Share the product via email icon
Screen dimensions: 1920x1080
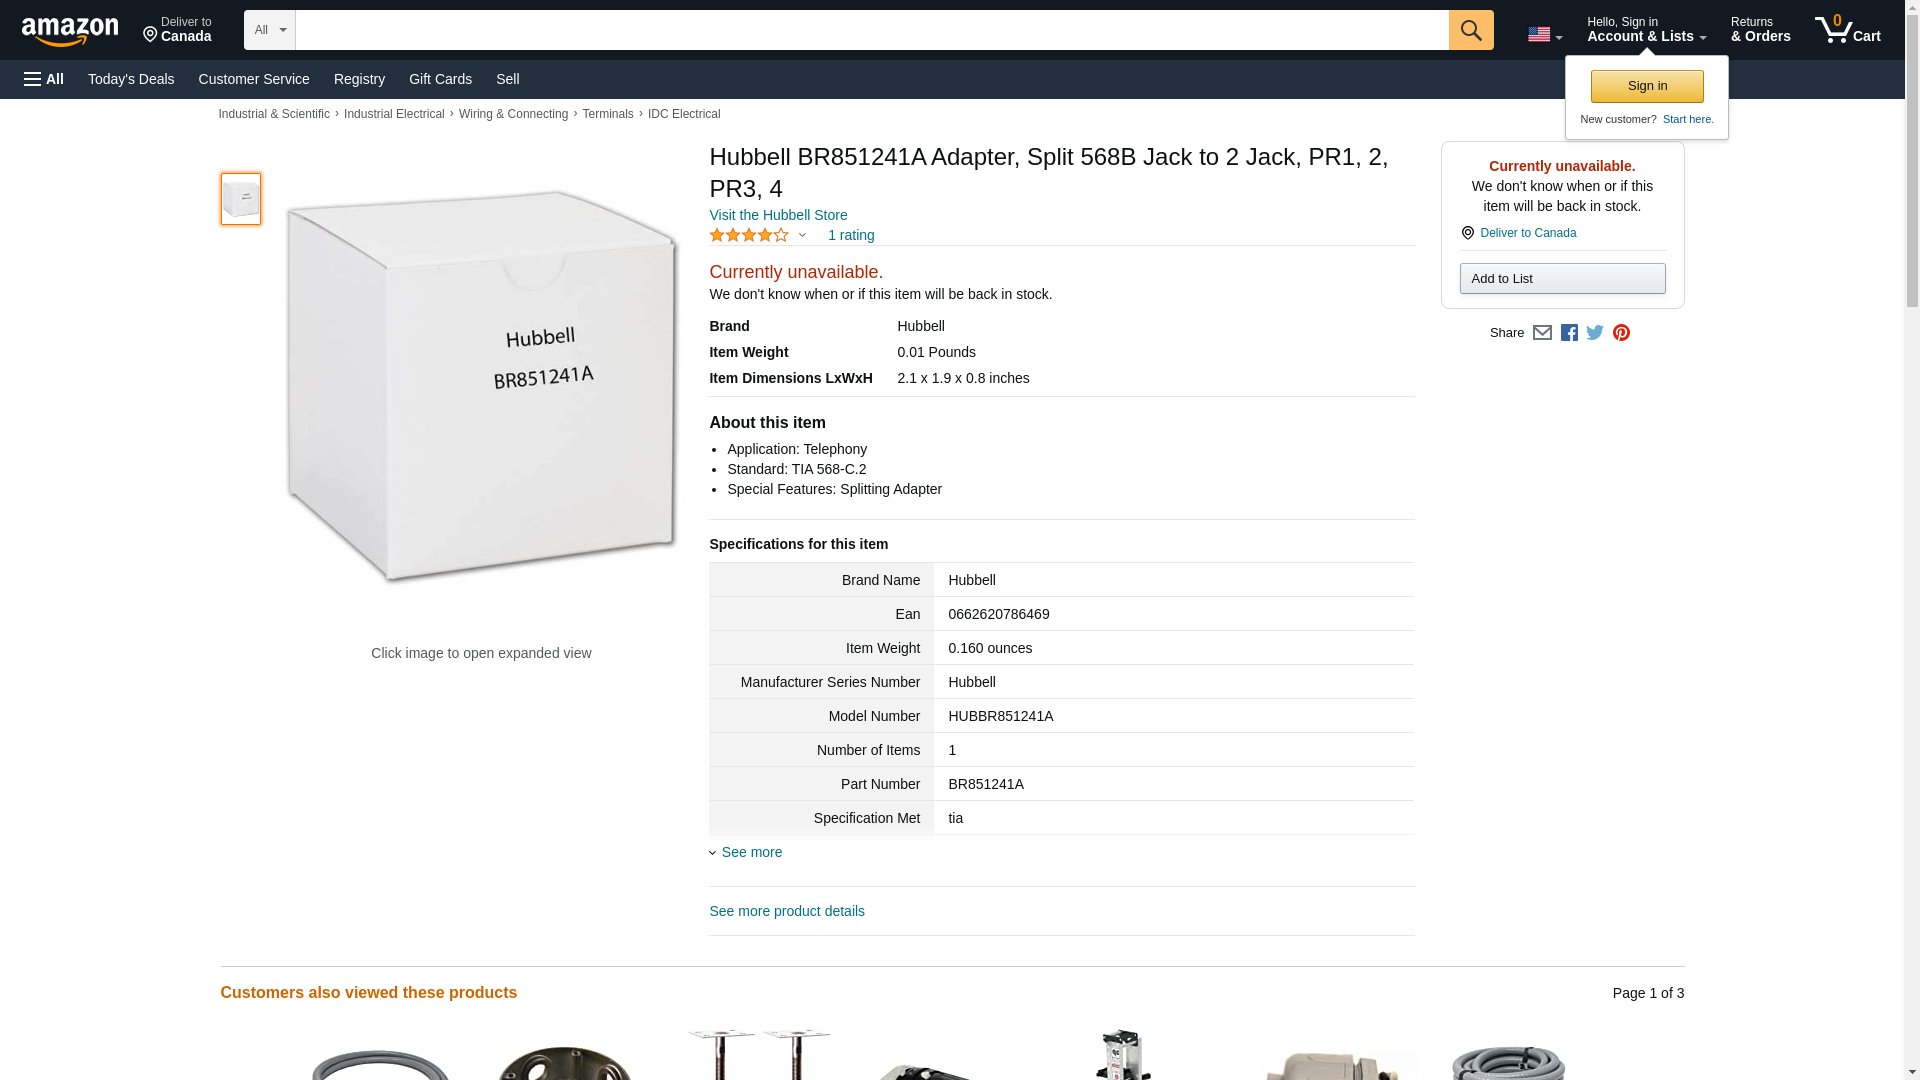coord(1542,333)
